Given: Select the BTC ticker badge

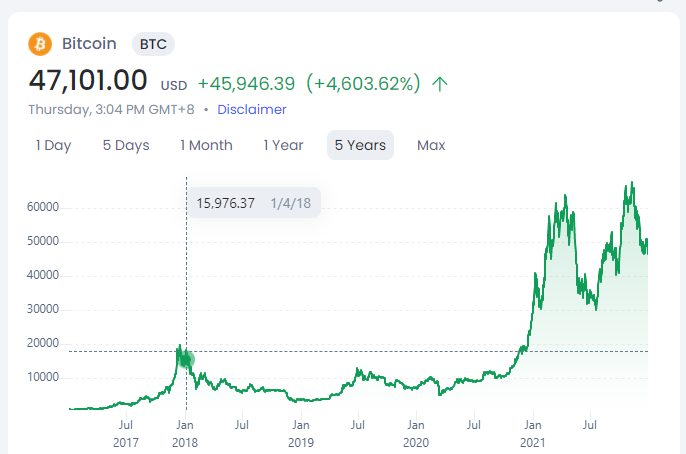Looking at the screenshot, I should (x=153, y=44).
